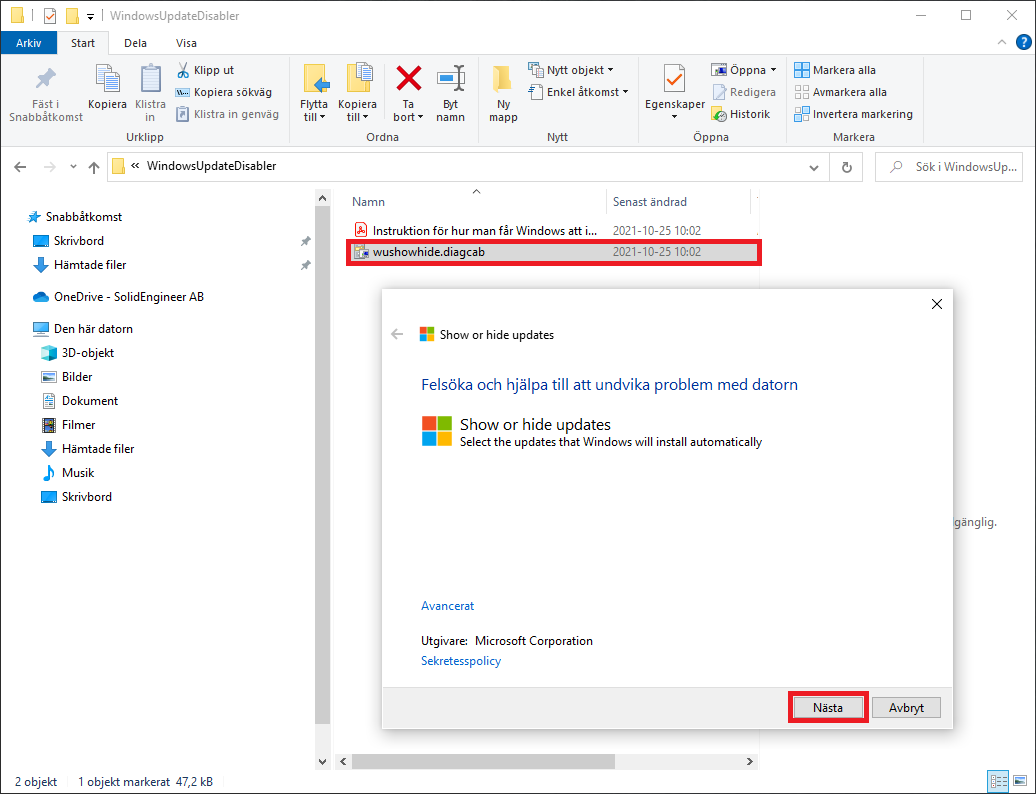Screen dimensions: 1036x794
Task: Click the Historik icon in ribbon
Action: [x=719, y=114]
